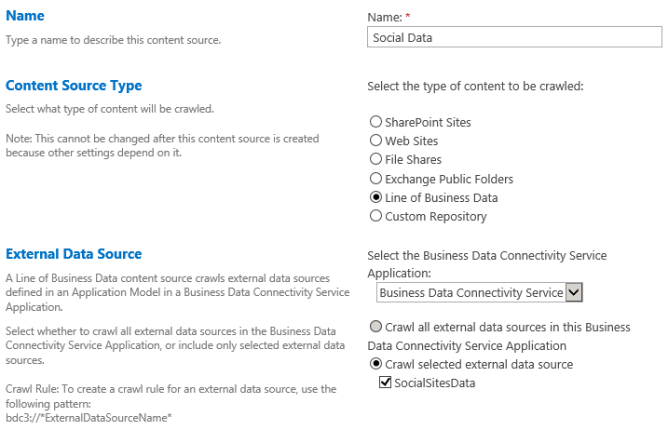Viewport: 668px width, 430px height.
Task: Enable Crawl all external data sources option
Action: [x=376, y=327]
